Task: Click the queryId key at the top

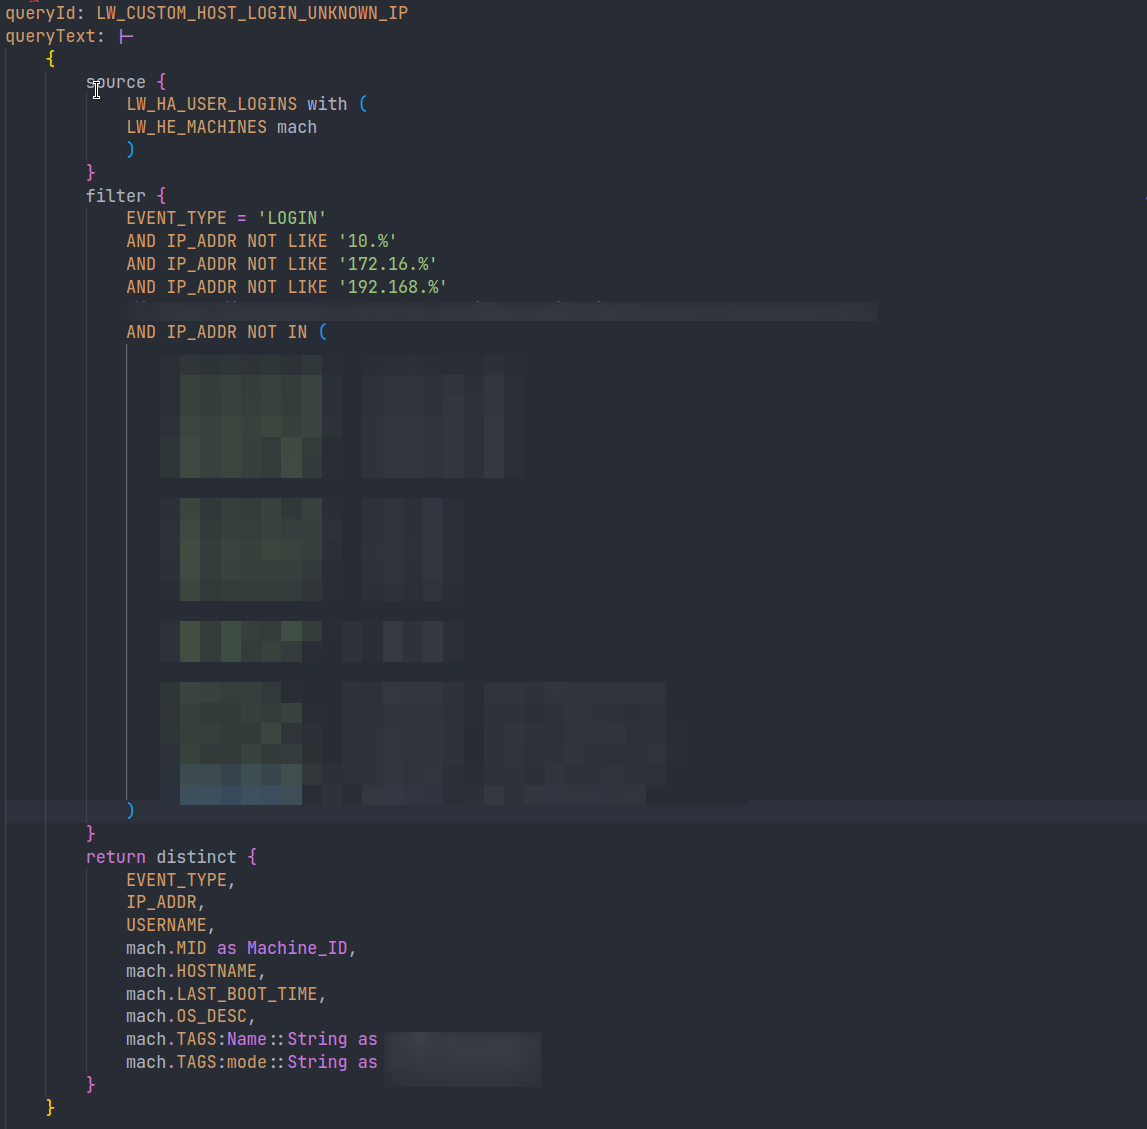Action: [x=41, y=13]
